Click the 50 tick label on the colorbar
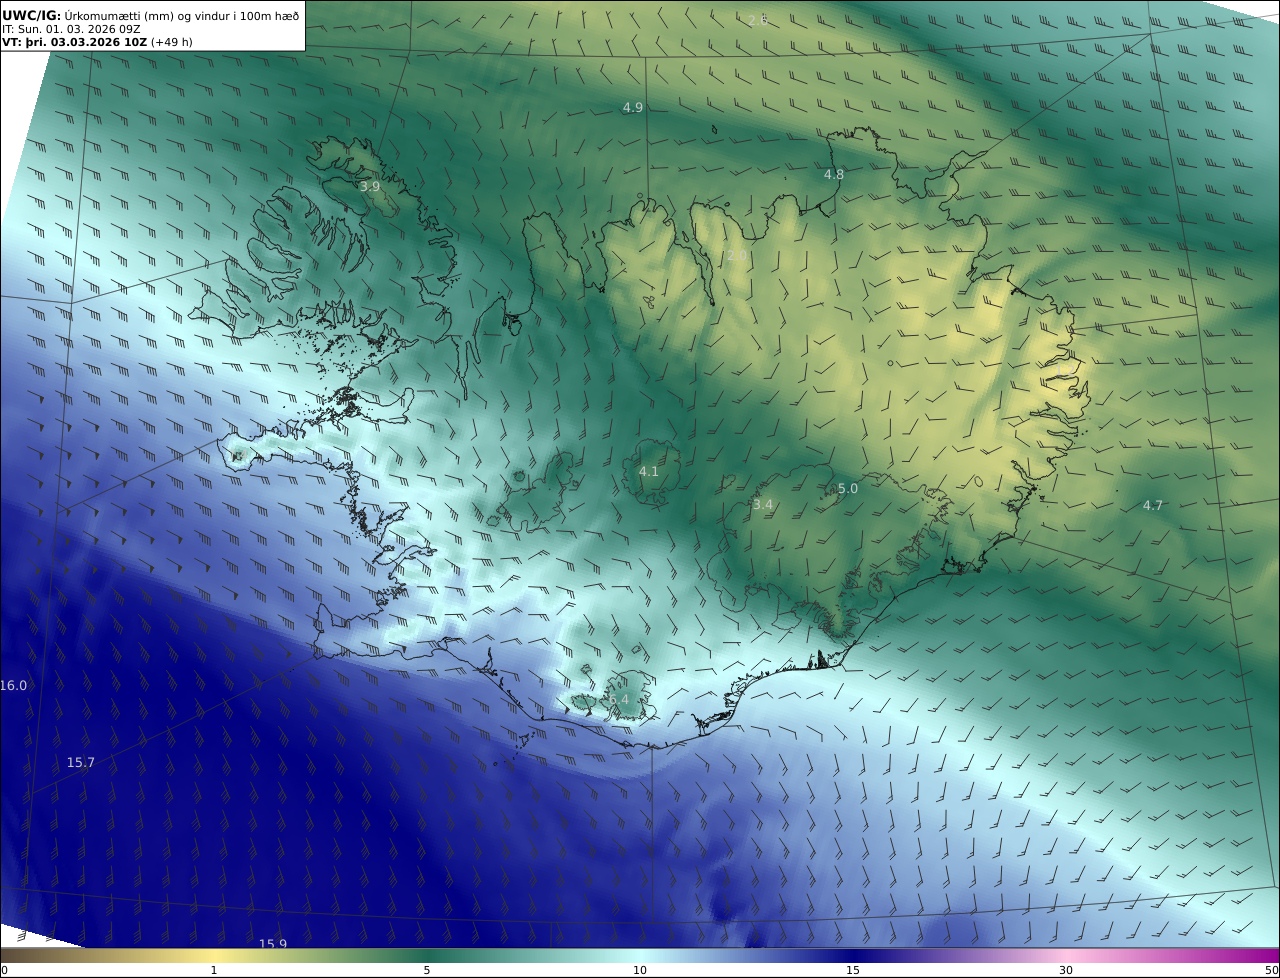Viewport: 1280px width, 978px height. click(1271, 970)
